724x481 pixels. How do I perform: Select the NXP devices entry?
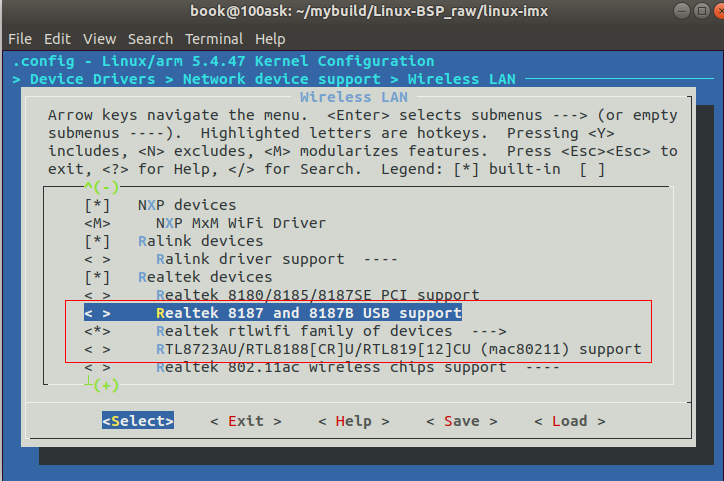point(187,205)
